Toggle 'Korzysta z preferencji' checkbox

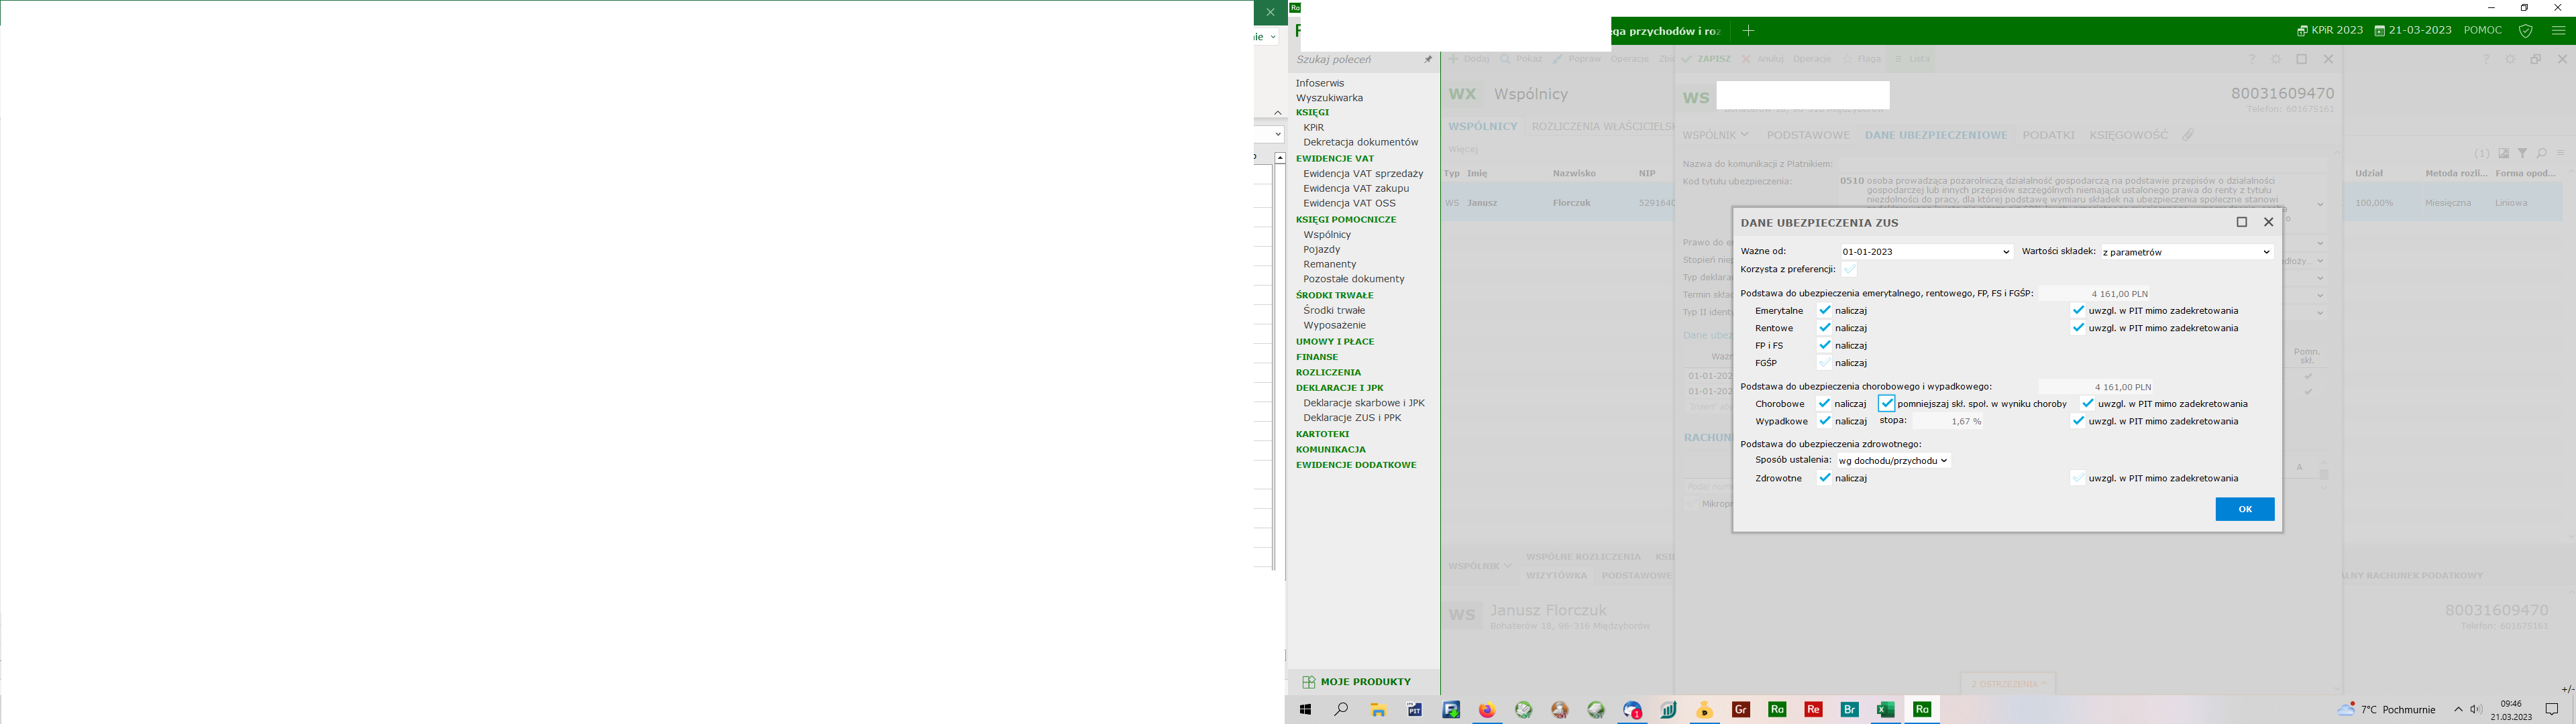click(x=1850, y=269)
